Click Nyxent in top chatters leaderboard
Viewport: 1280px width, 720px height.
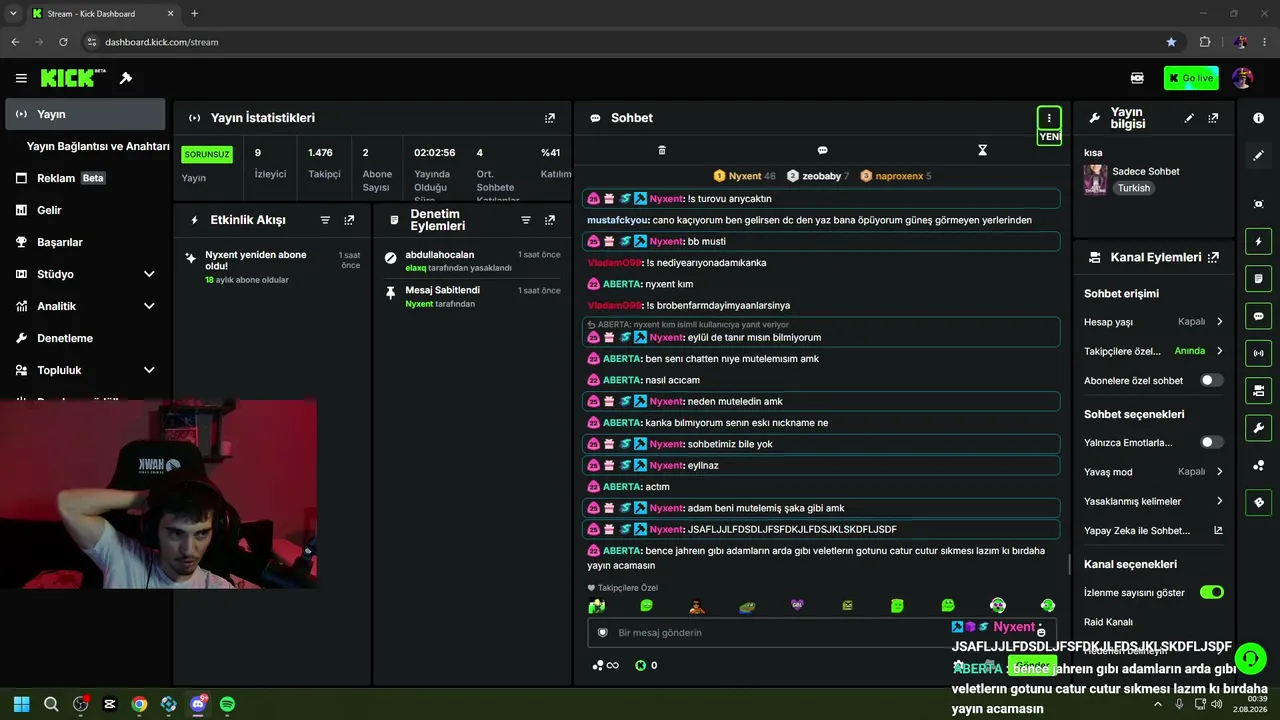coord(745,176)
